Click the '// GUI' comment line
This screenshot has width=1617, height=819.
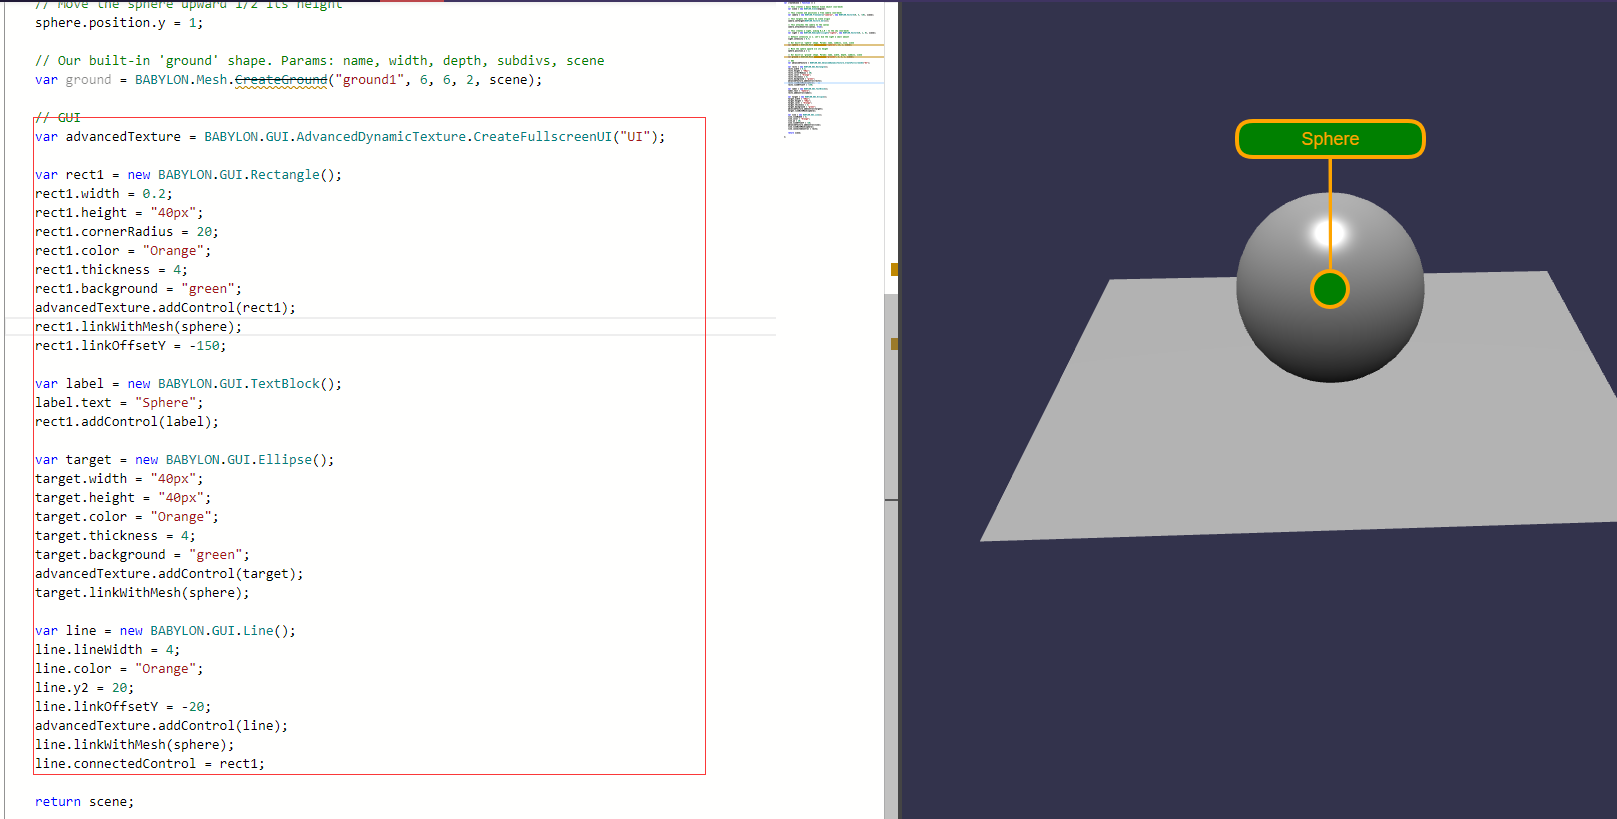click(58, 118)
